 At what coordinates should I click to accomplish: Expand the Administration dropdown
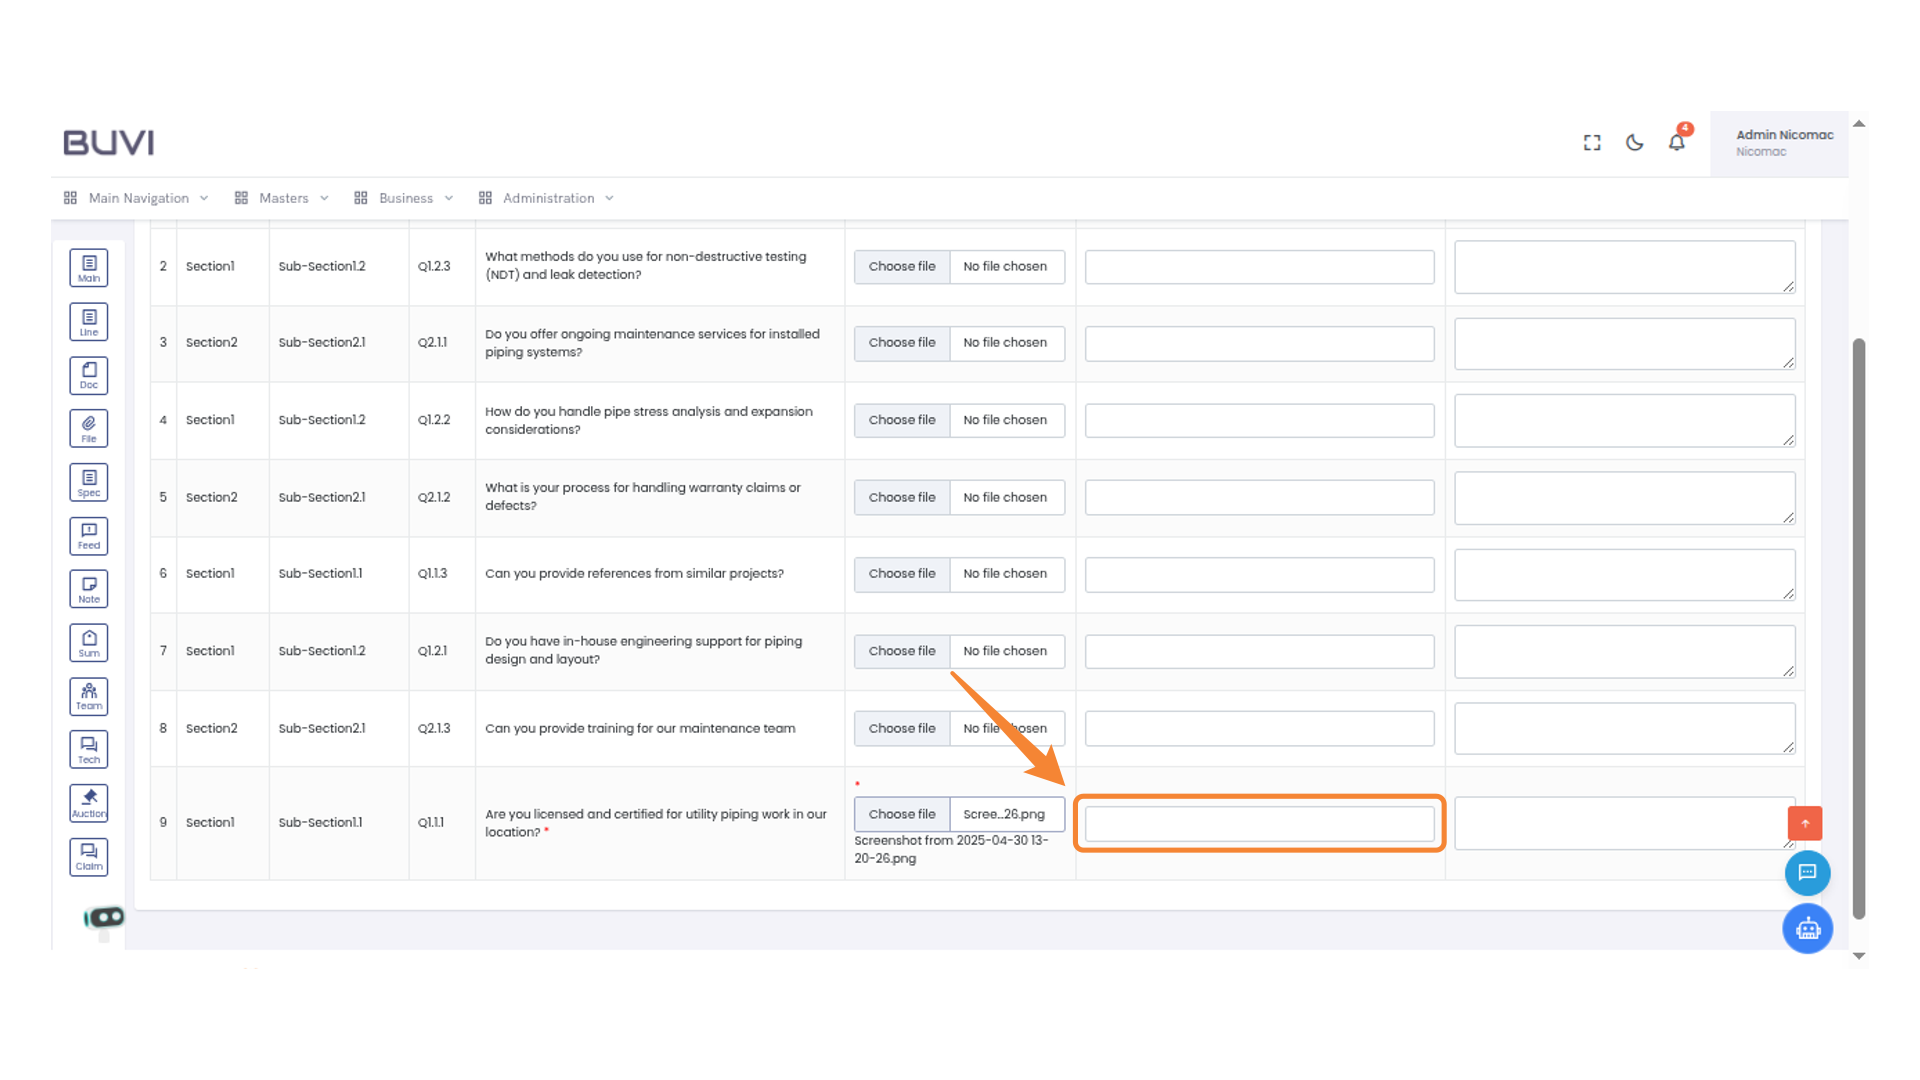pos(548,198)
